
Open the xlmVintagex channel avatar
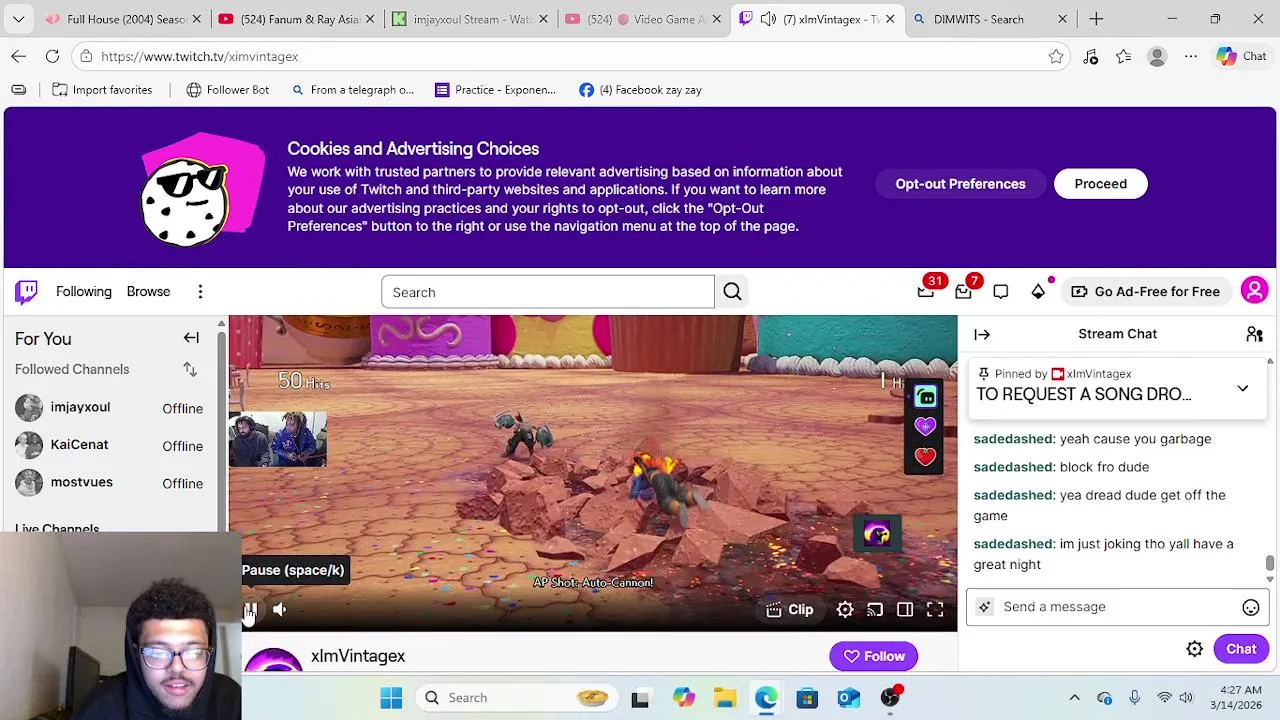click(x=273, y=660)
